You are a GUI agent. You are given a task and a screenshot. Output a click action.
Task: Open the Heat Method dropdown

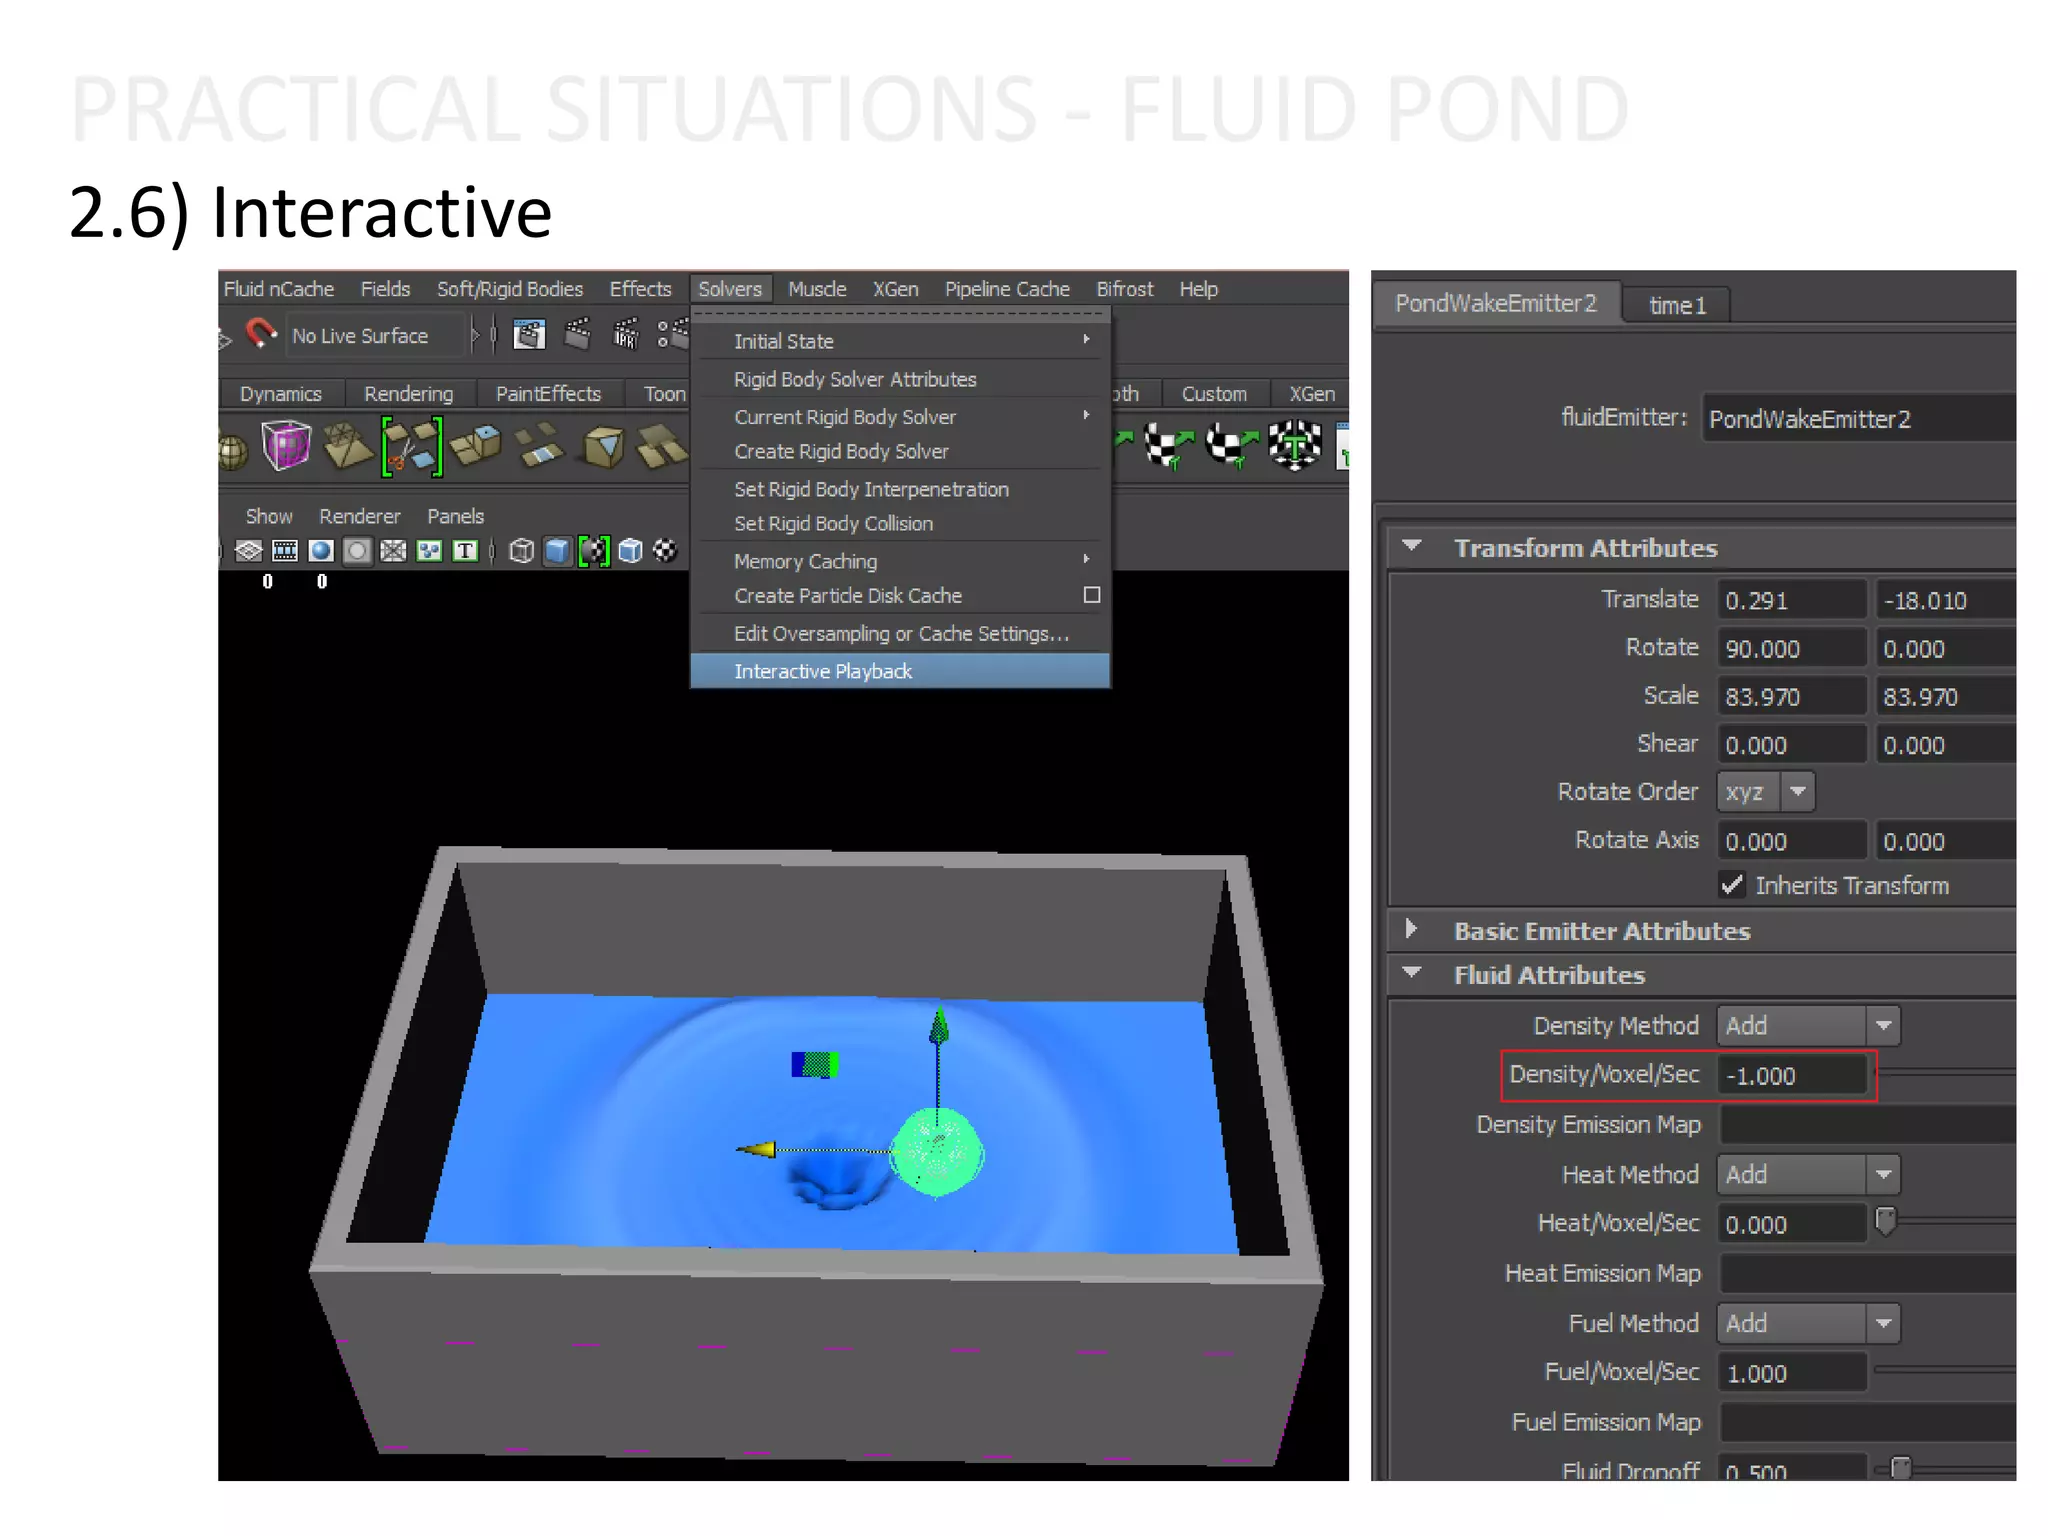tap(1808, 1174)
